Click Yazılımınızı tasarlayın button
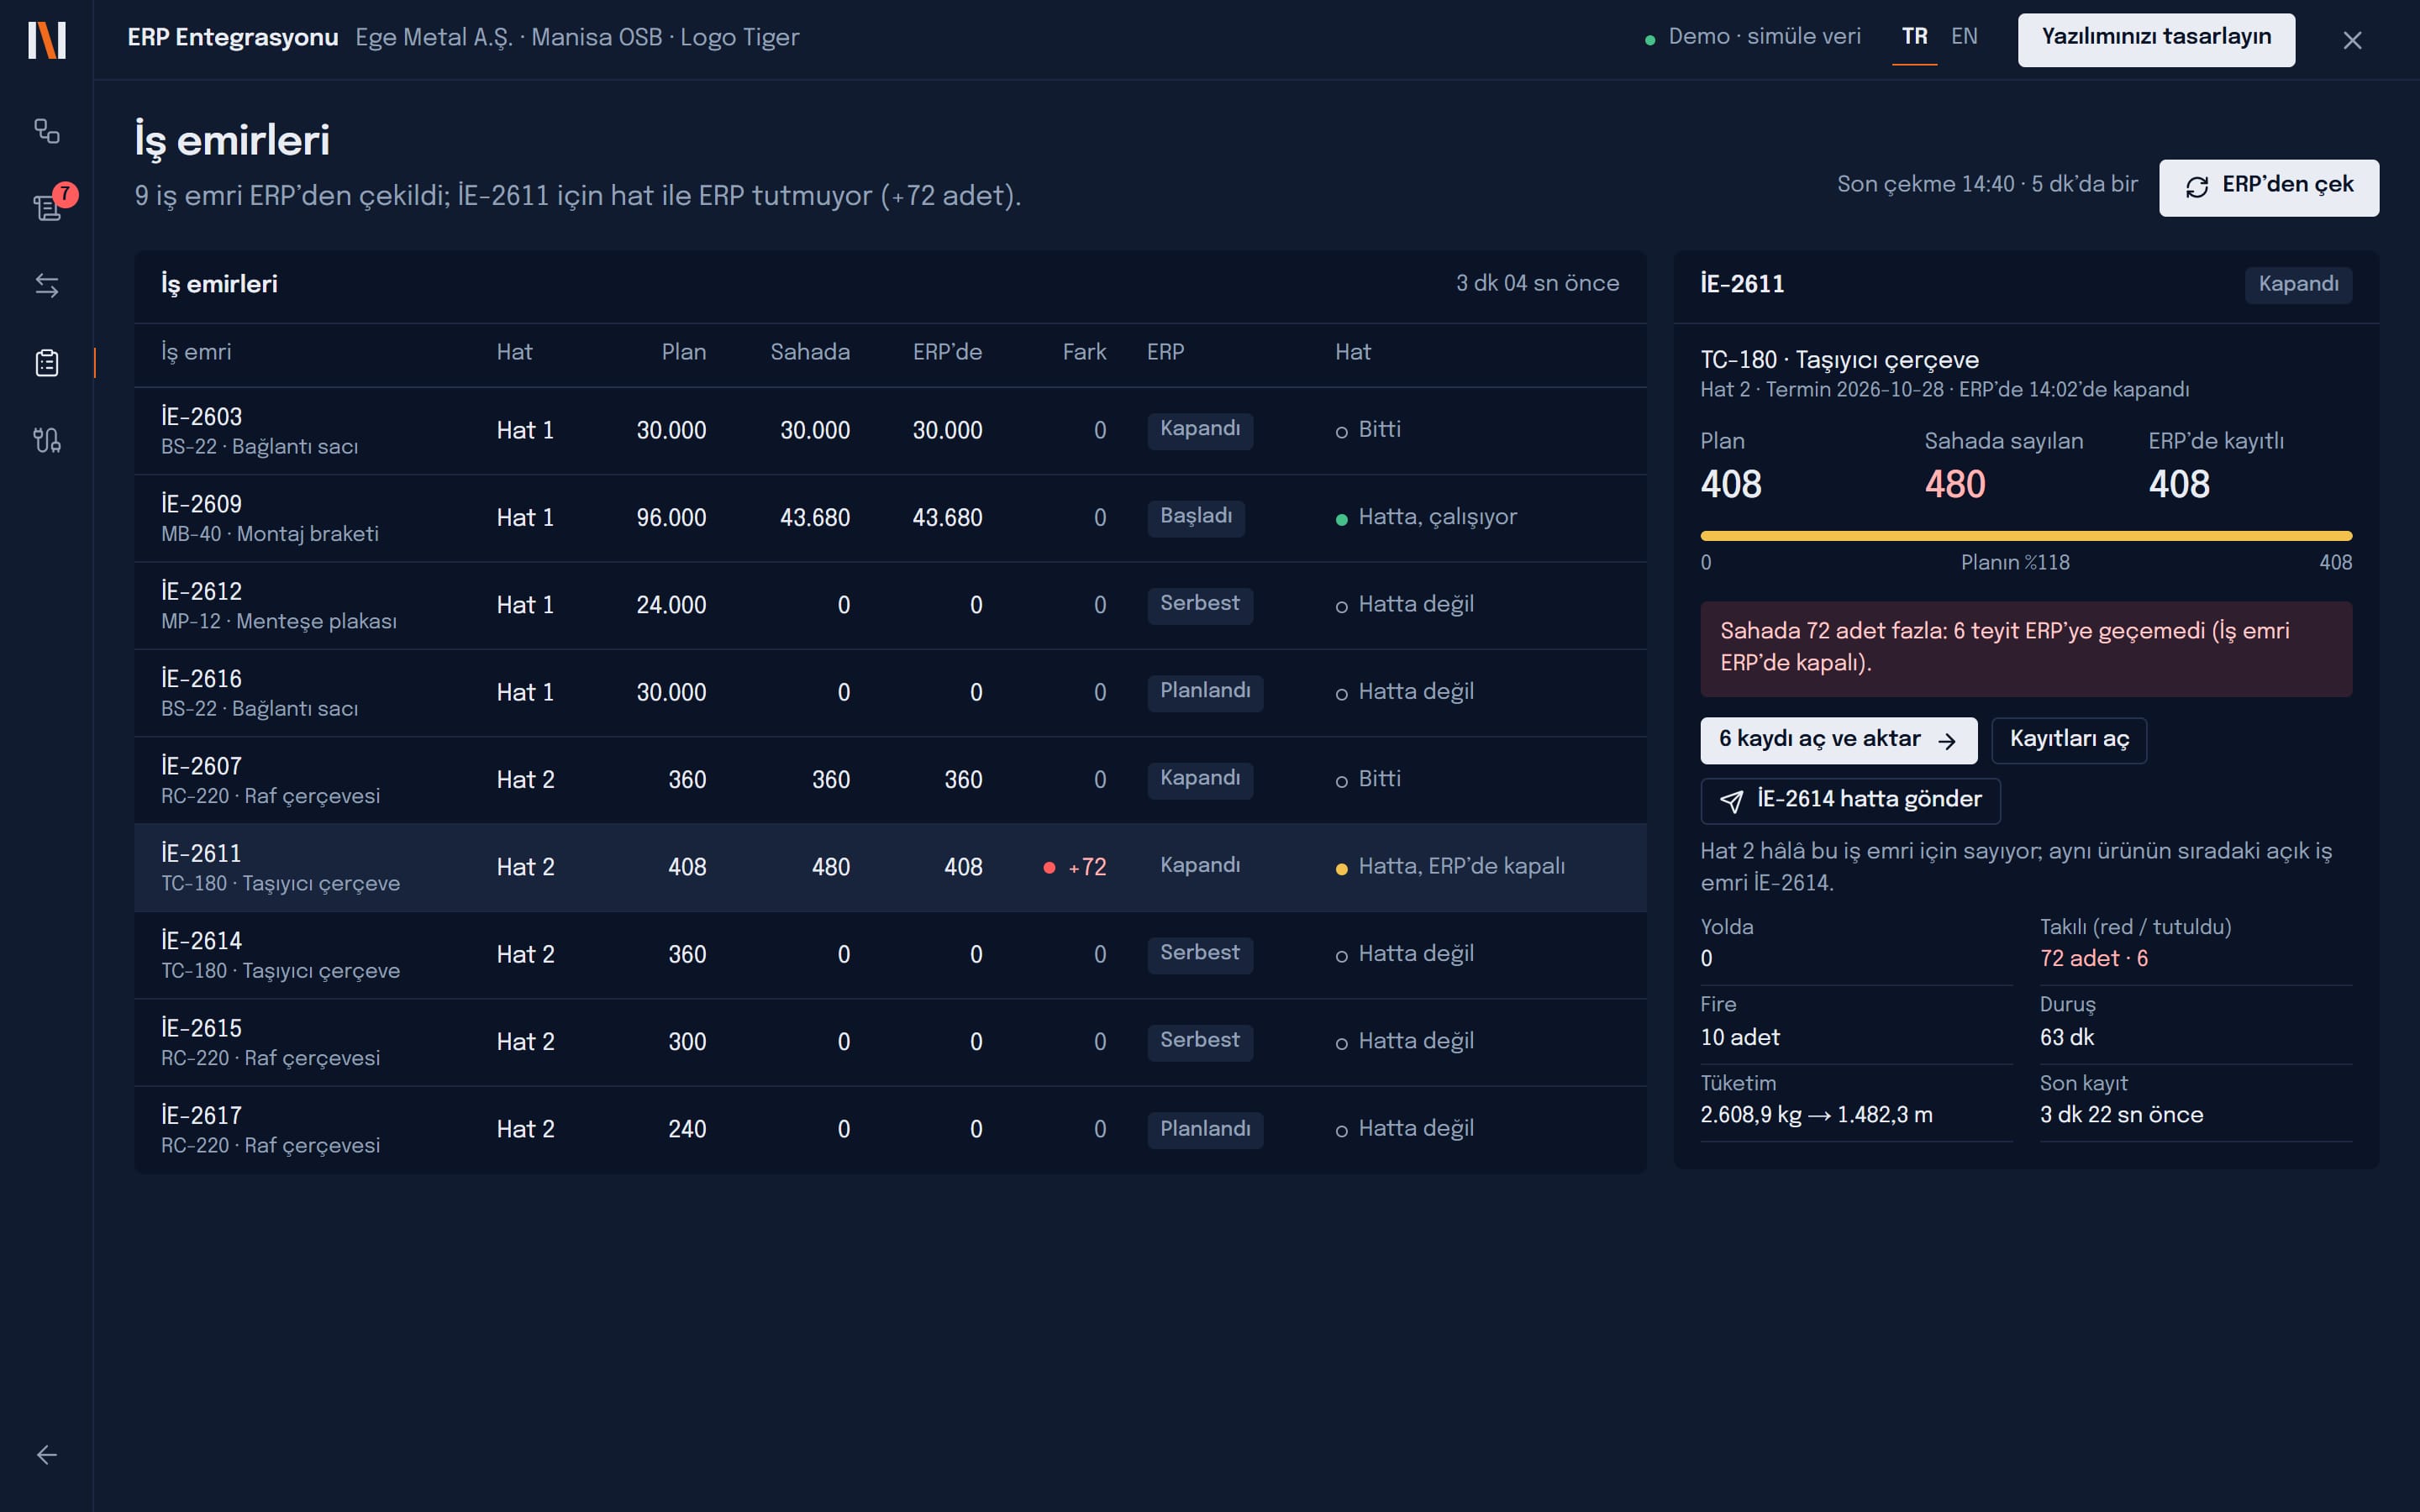The image size is (2420, 1512). 2156,39
